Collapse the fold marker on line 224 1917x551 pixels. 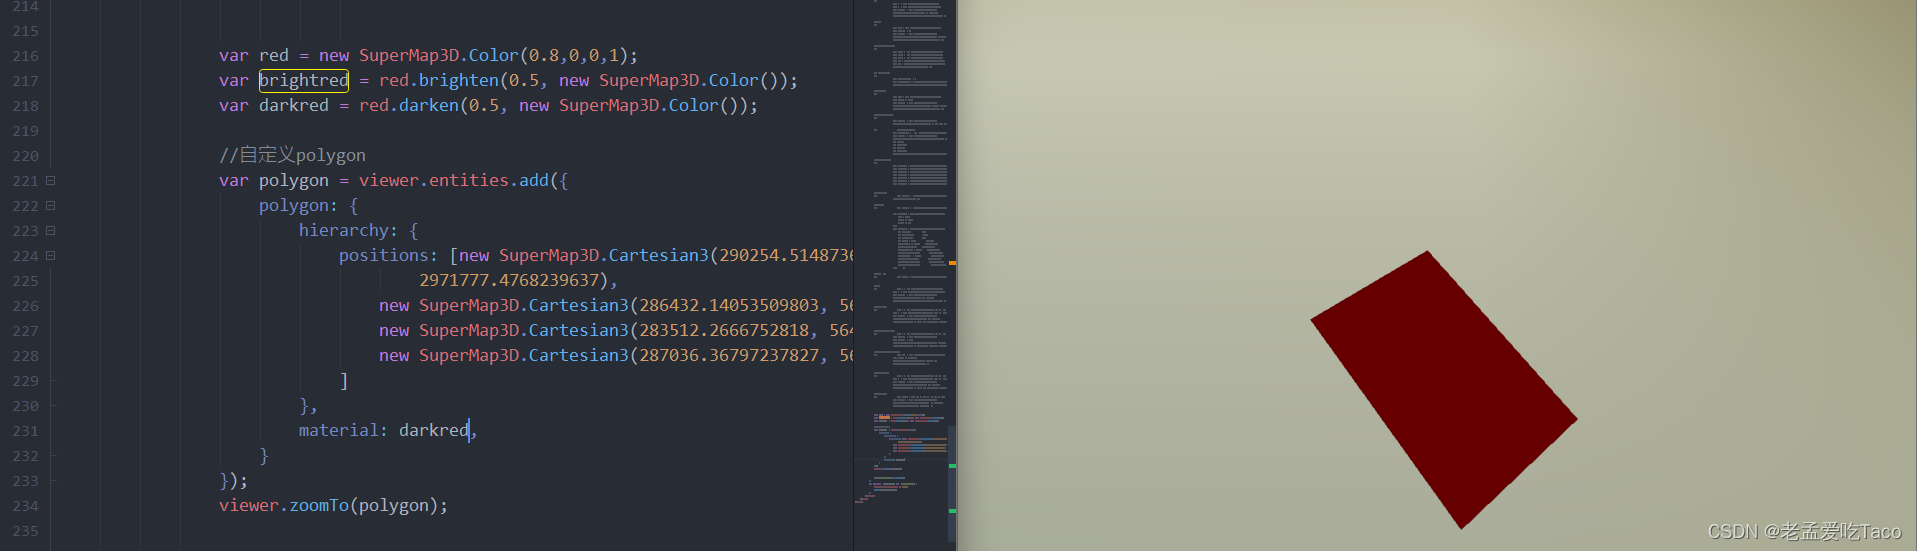(50, 256)
